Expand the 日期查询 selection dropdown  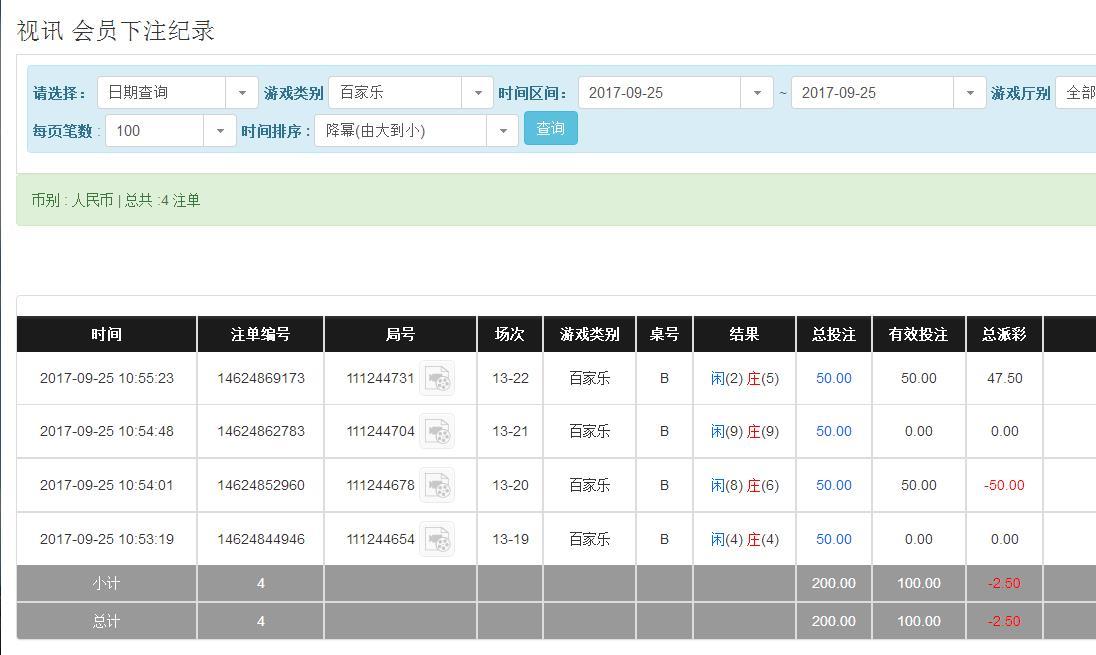coord(177,93)
